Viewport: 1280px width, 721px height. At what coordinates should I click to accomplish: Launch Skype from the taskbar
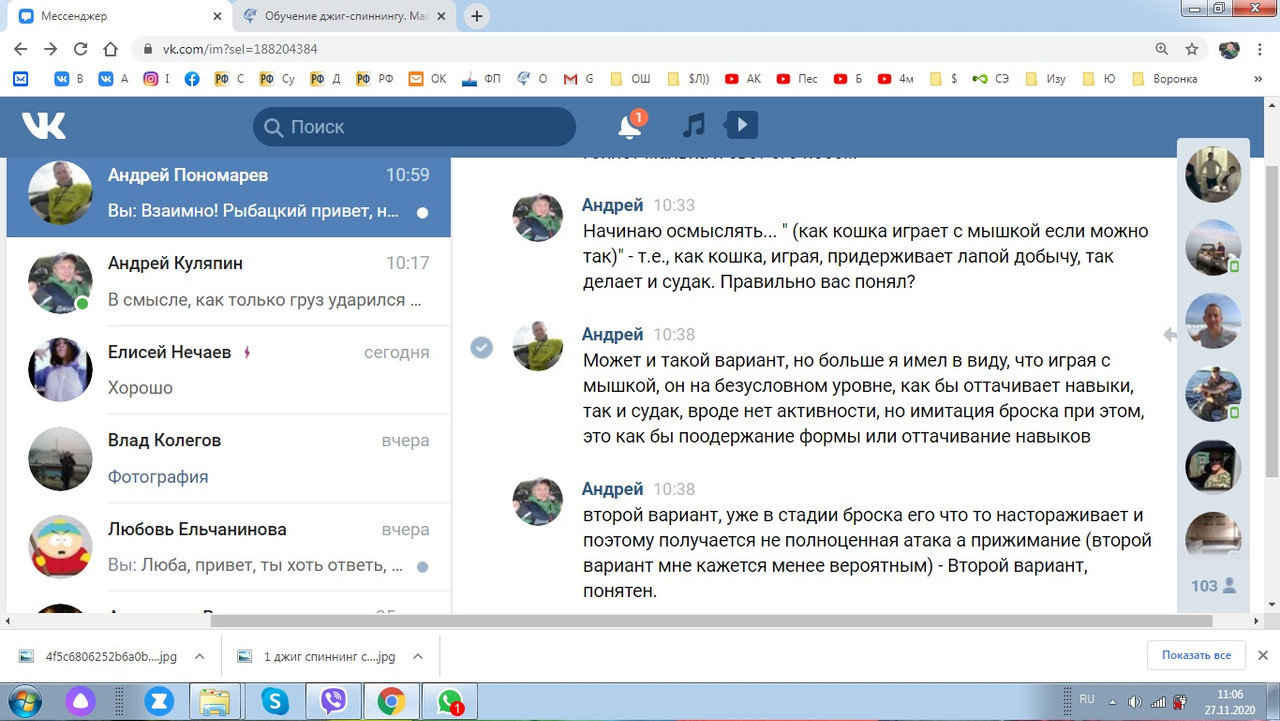(275, 701)
